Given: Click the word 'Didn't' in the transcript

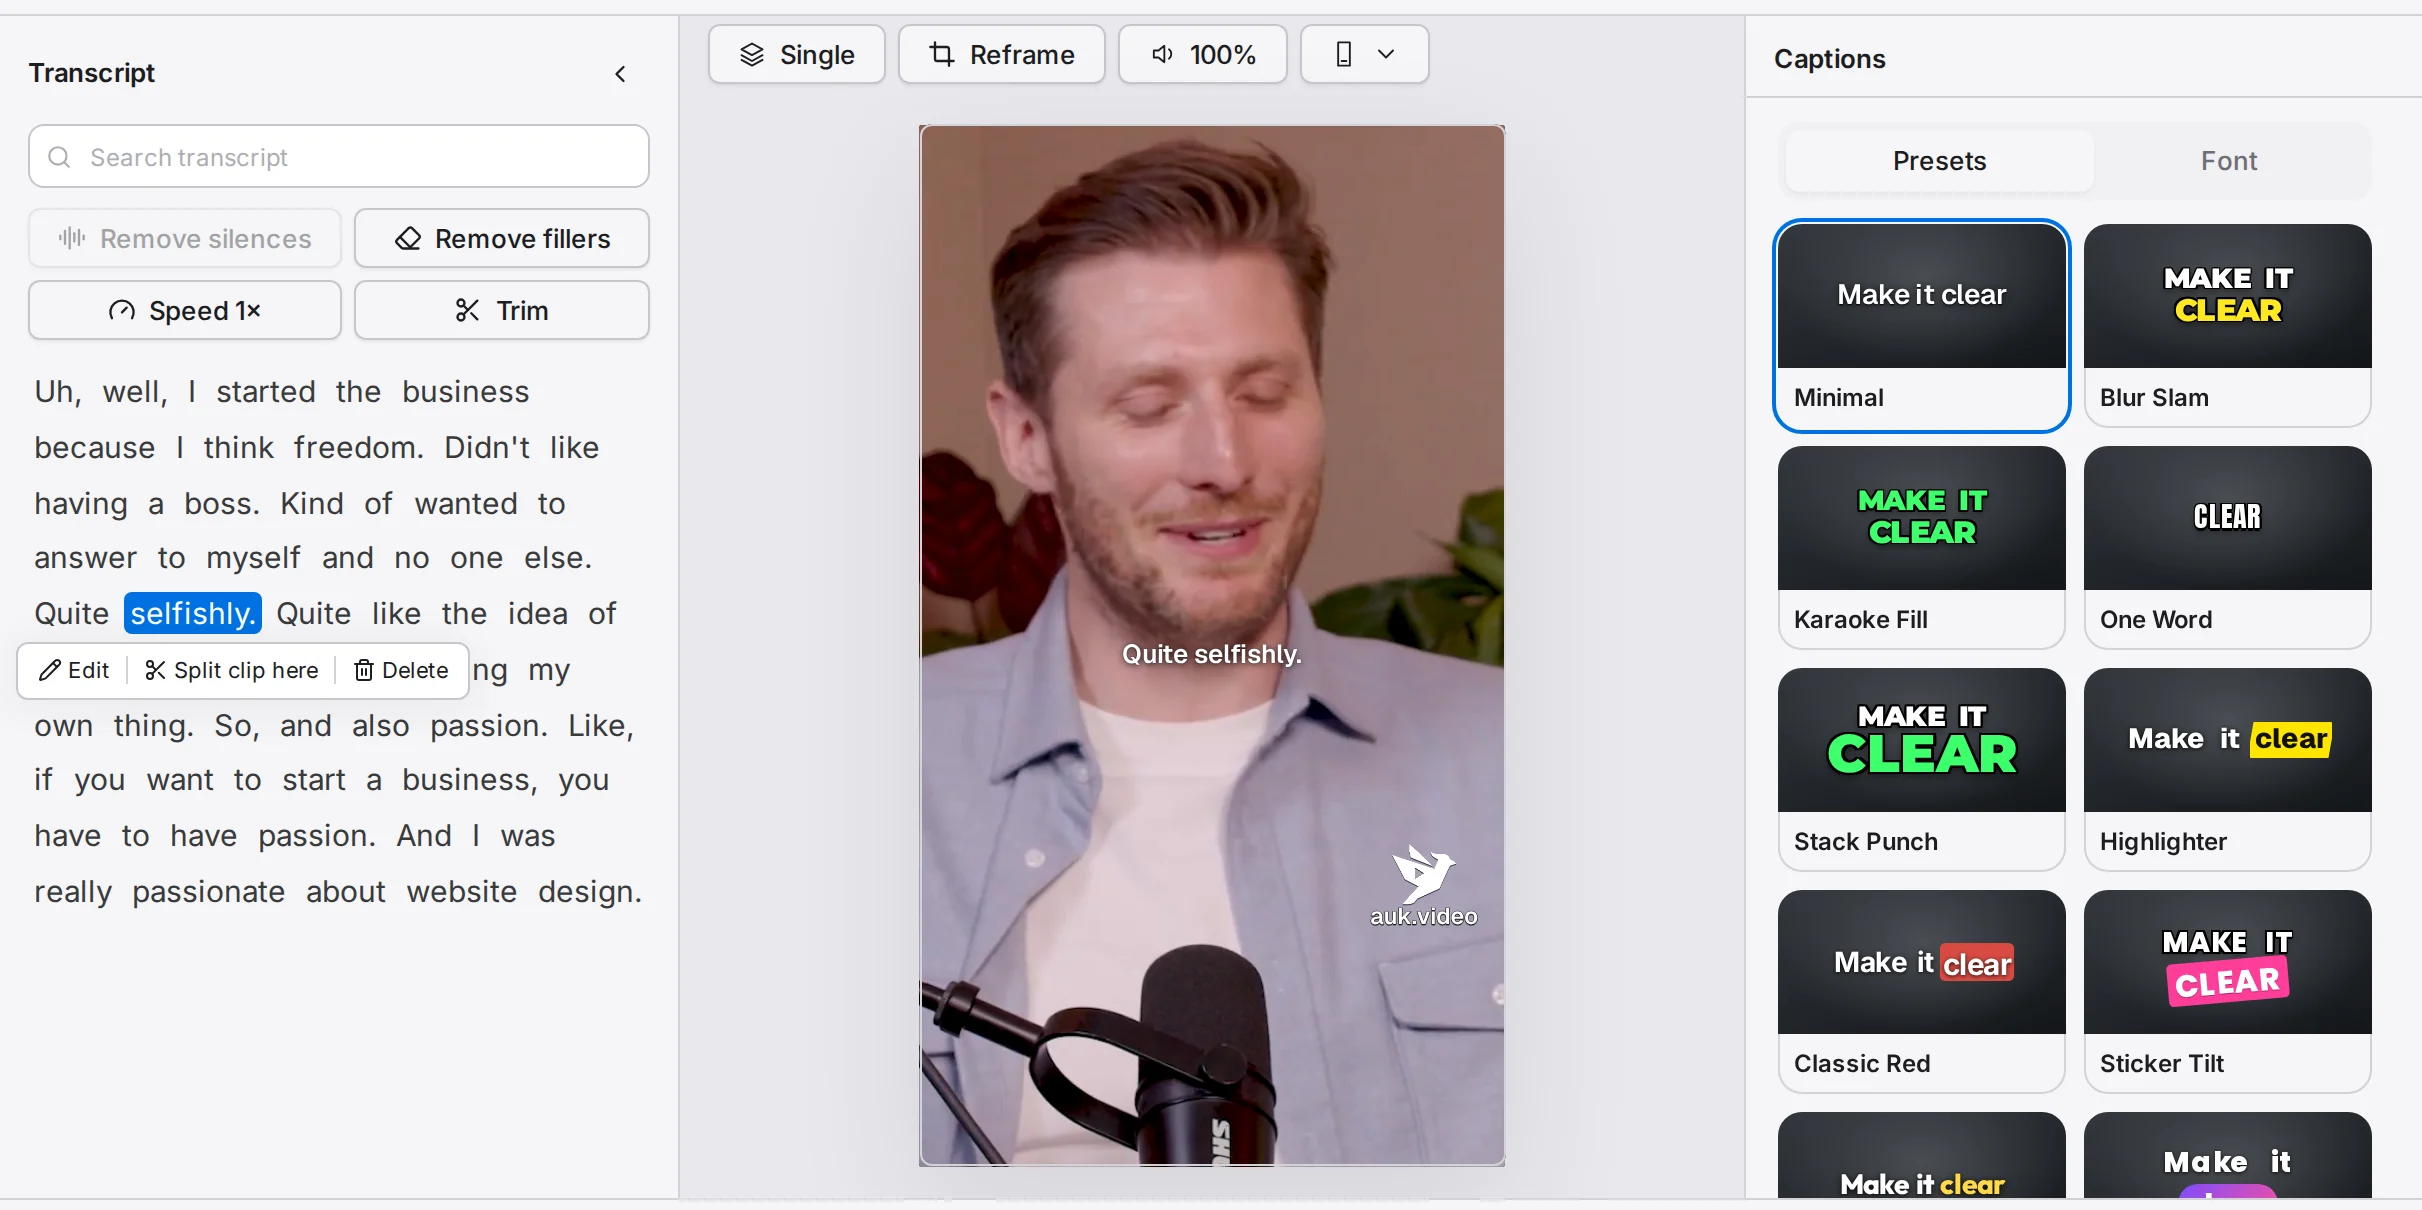Looking at the screenshot, I should click(487, 447).
